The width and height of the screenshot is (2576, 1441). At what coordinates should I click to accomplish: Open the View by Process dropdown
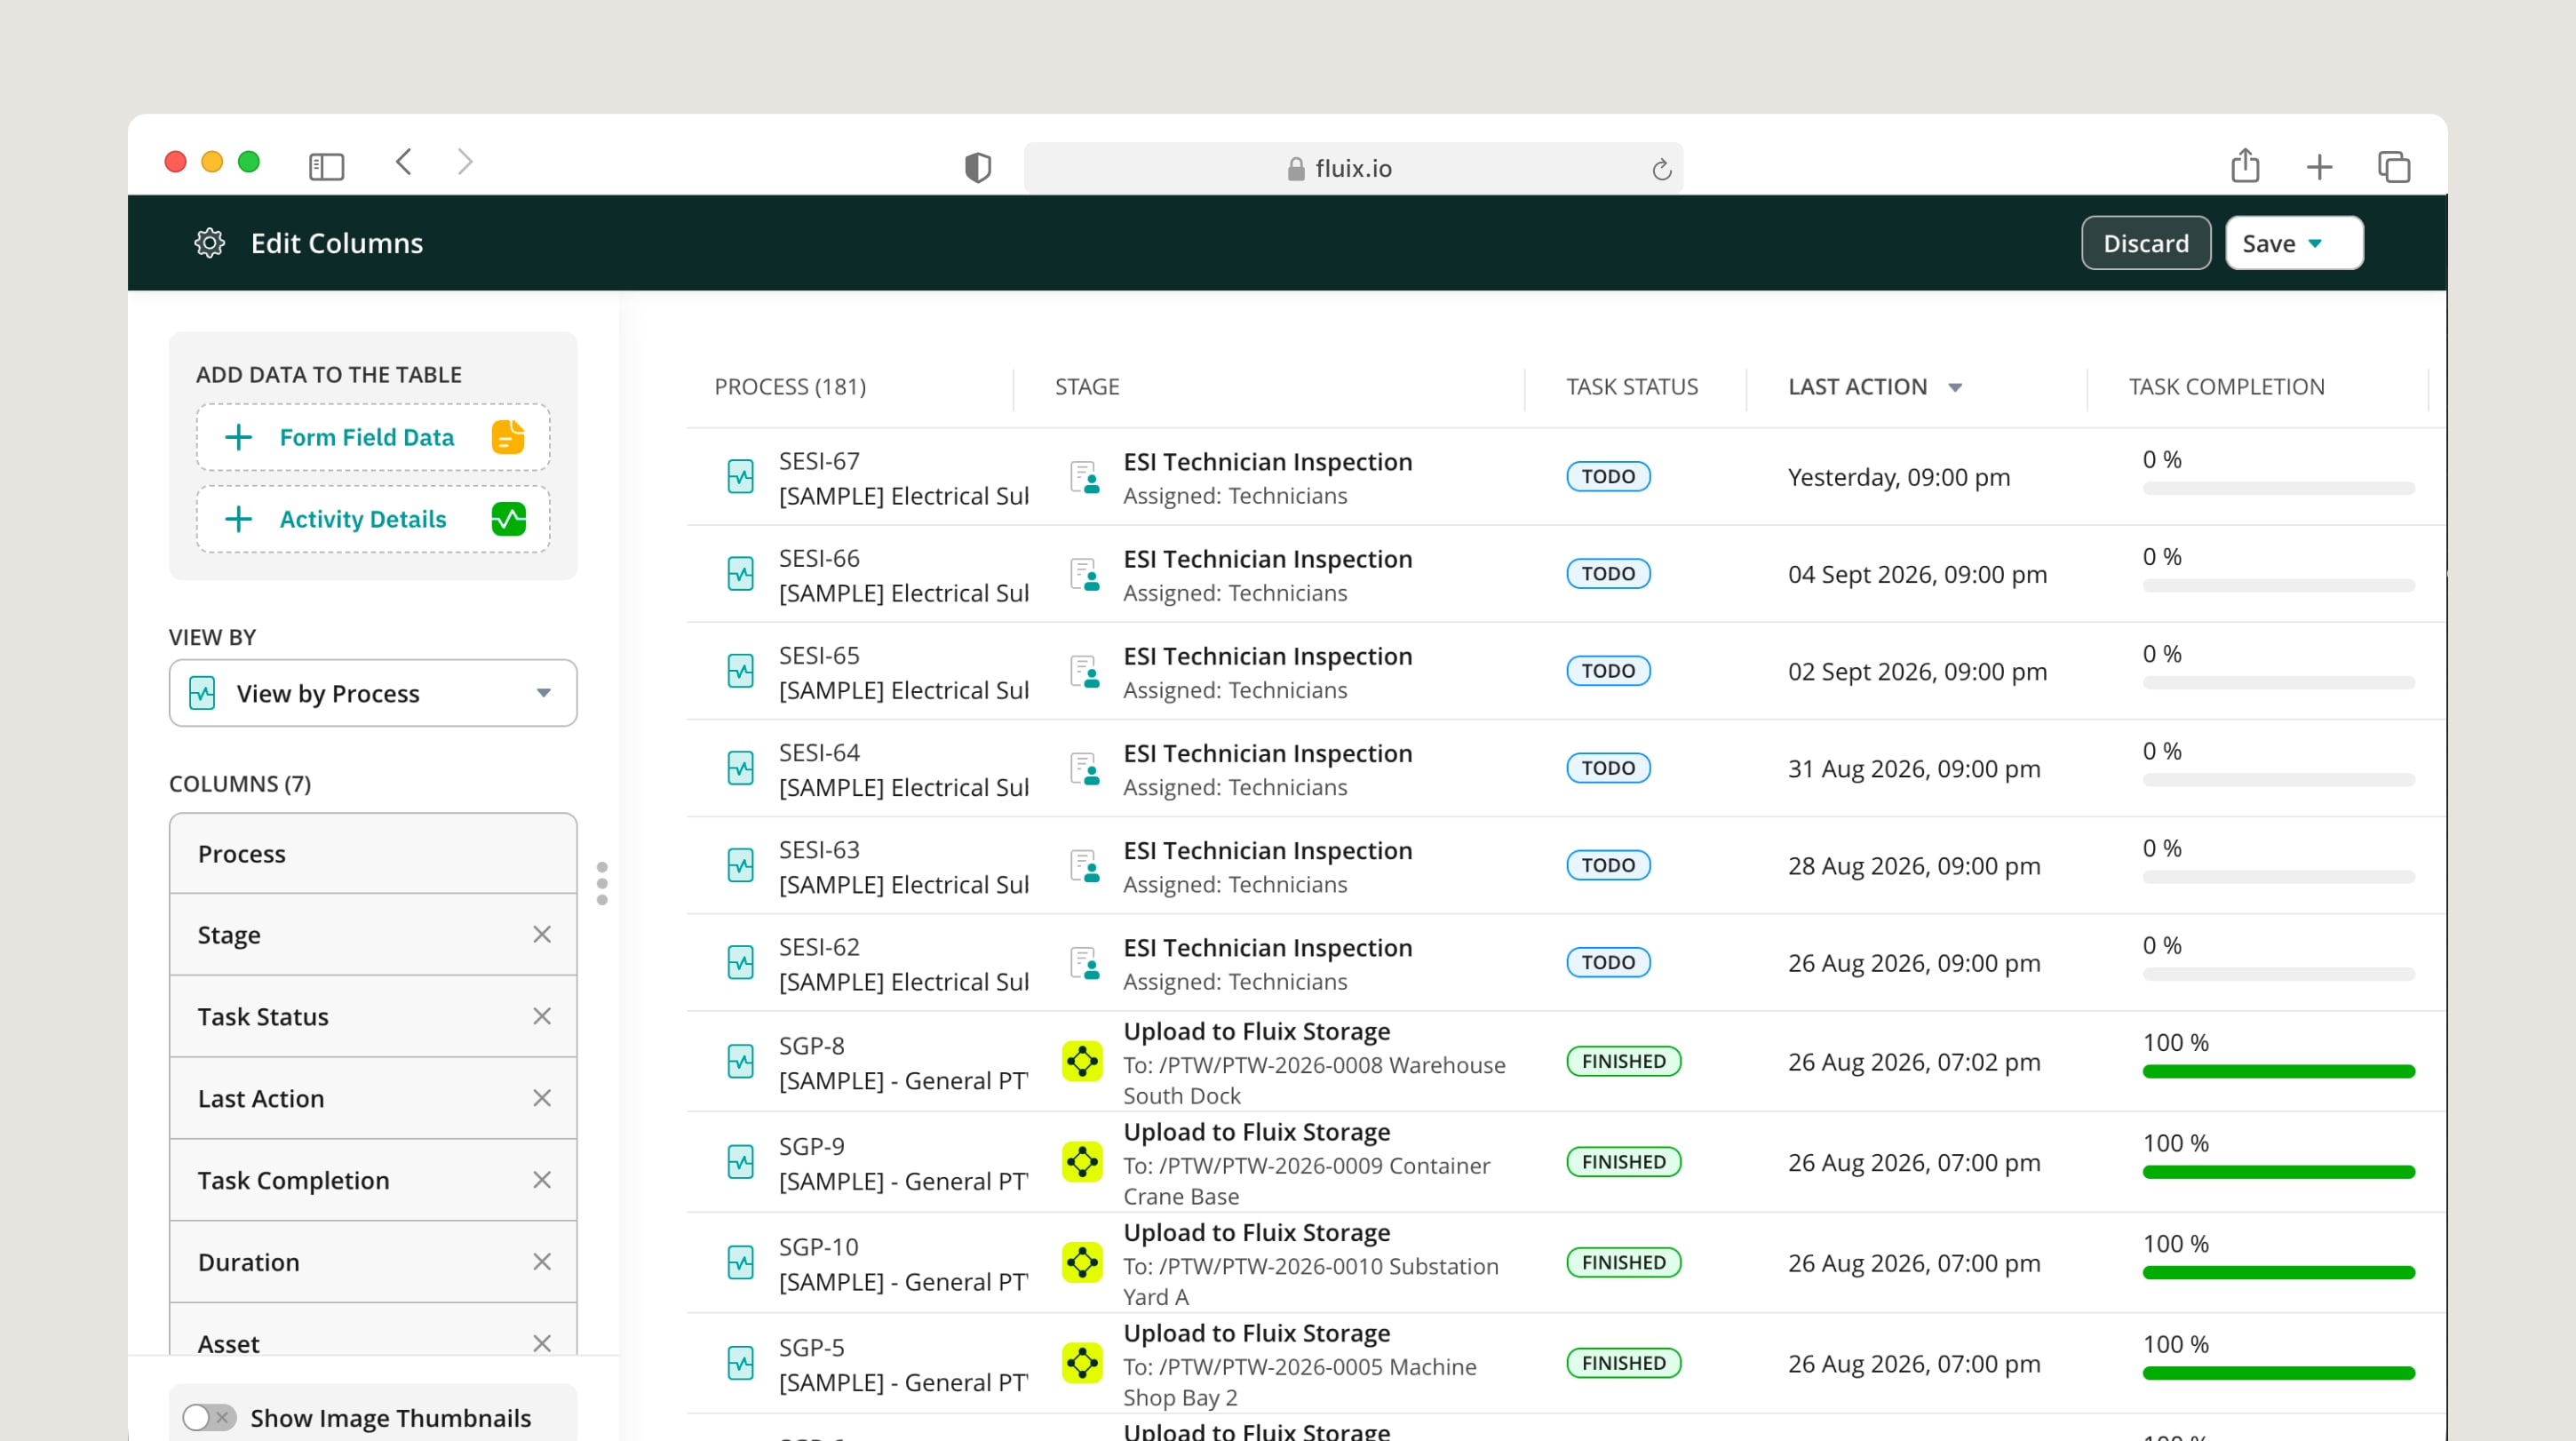pyautogui.click(x=373, y=693)
